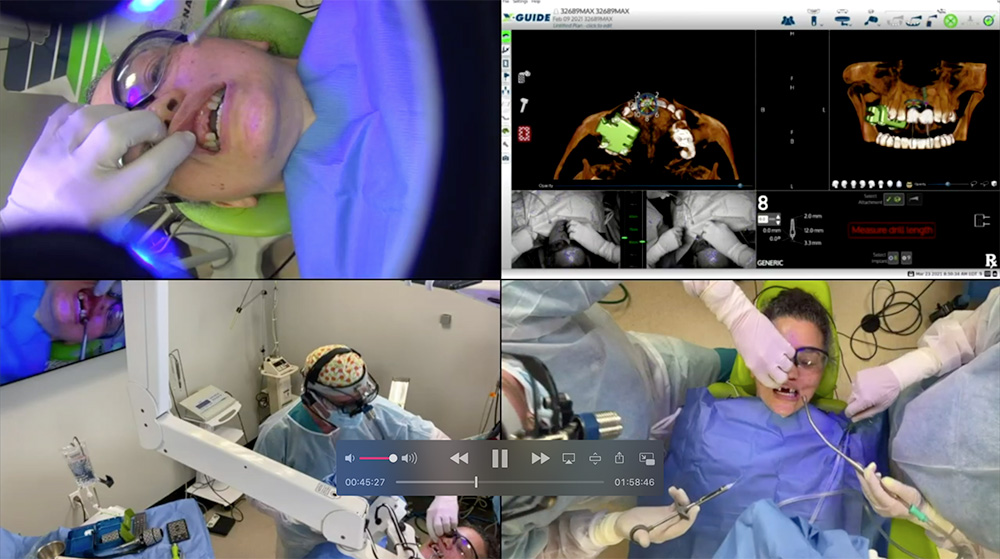Click the blue dots icon in left sidebar
This screenshot has height=559, width=1000.
[506, 91]
